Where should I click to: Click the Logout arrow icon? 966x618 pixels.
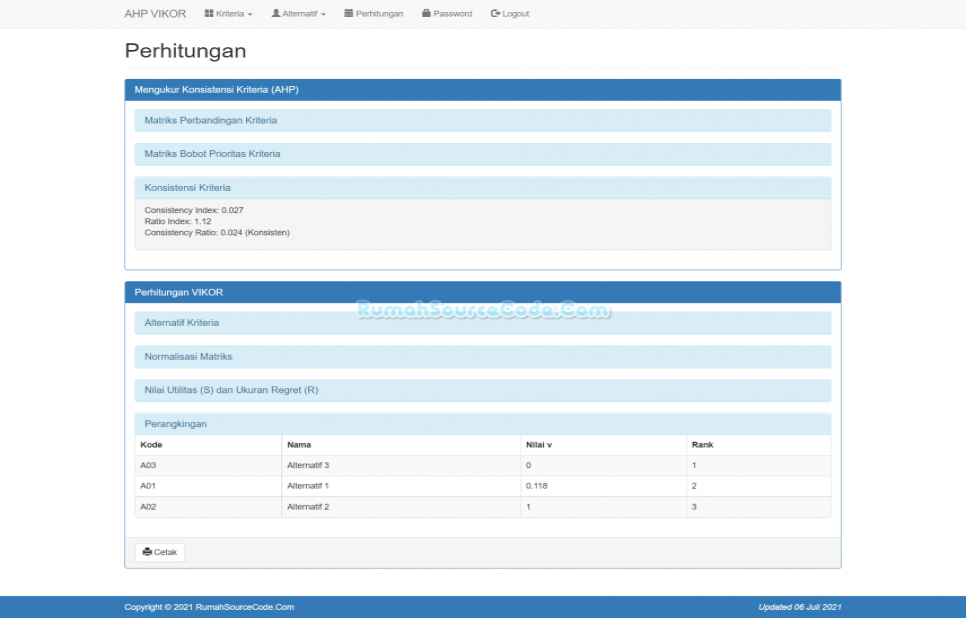pos(495,14)
